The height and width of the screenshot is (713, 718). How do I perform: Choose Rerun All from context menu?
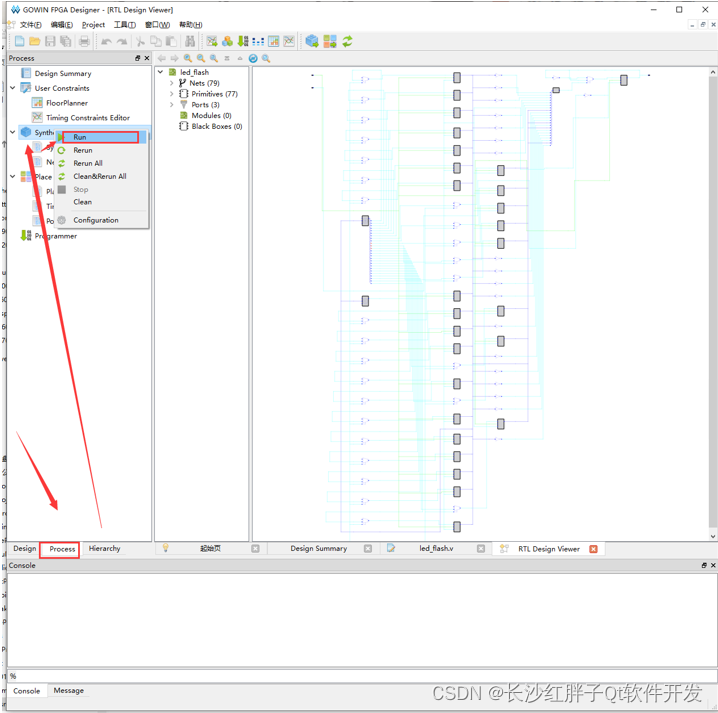(101, 163)
